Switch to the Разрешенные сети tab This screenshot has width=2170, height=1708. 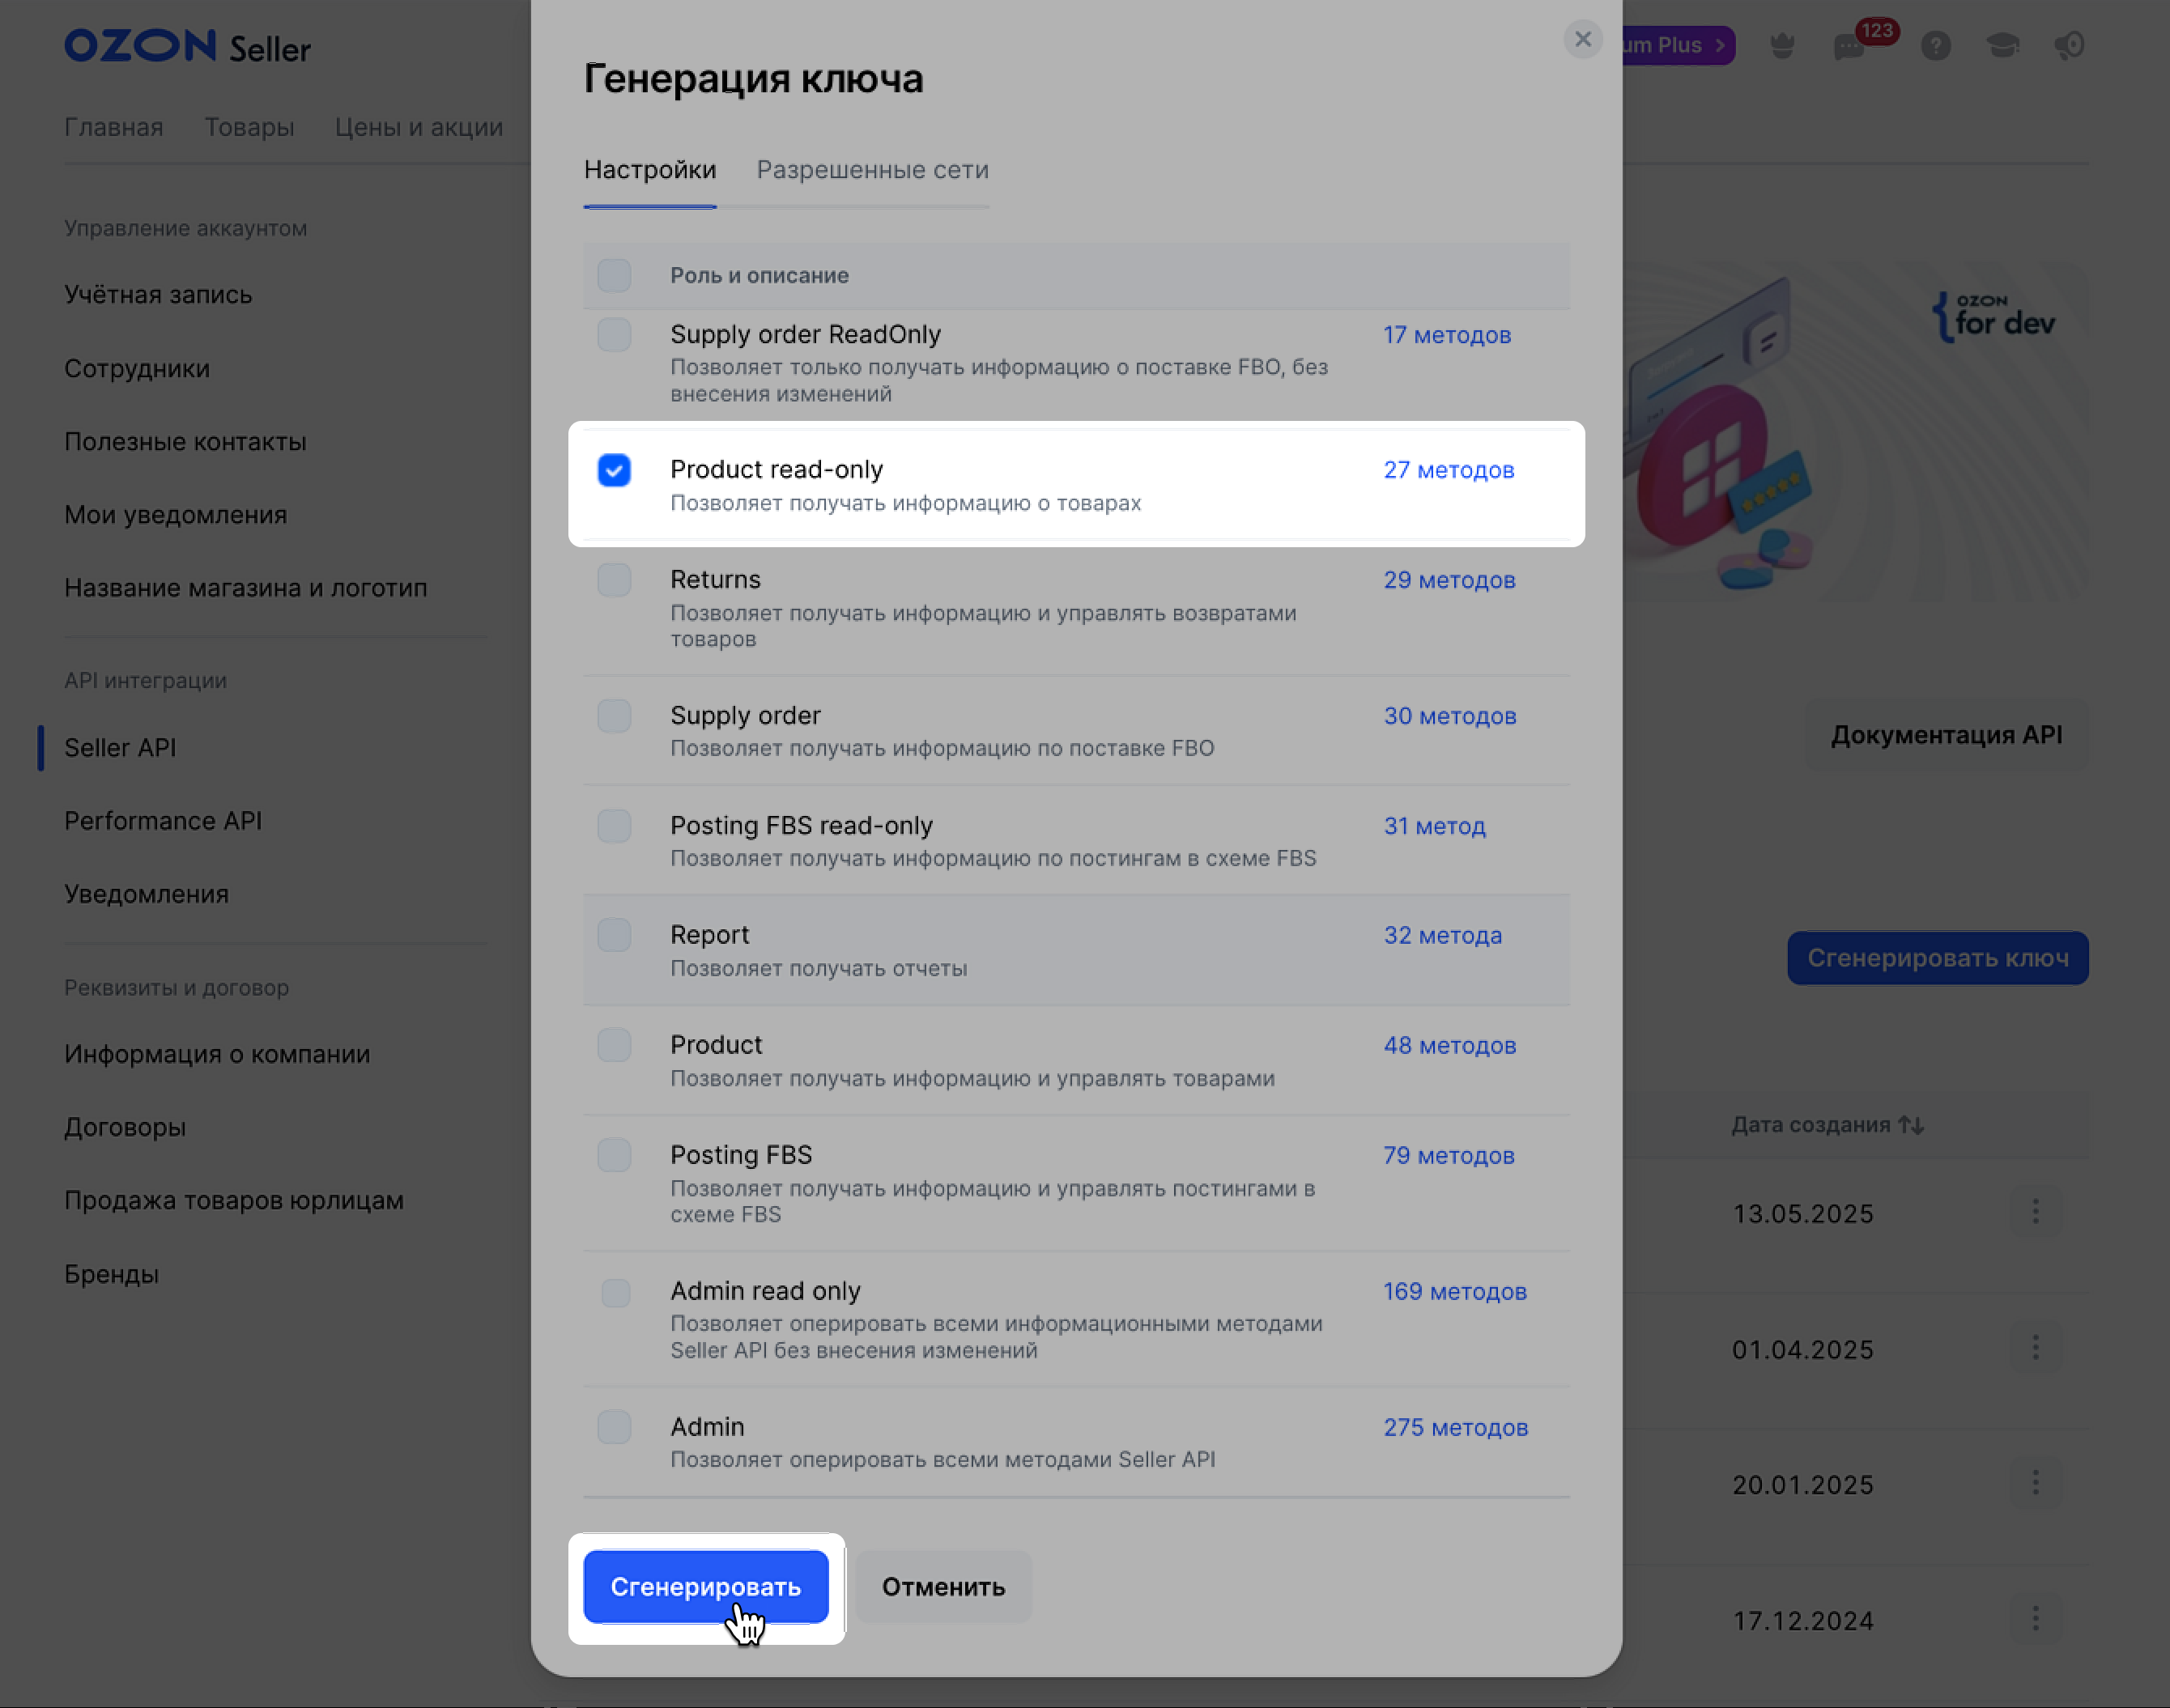[x=872, y=170]
